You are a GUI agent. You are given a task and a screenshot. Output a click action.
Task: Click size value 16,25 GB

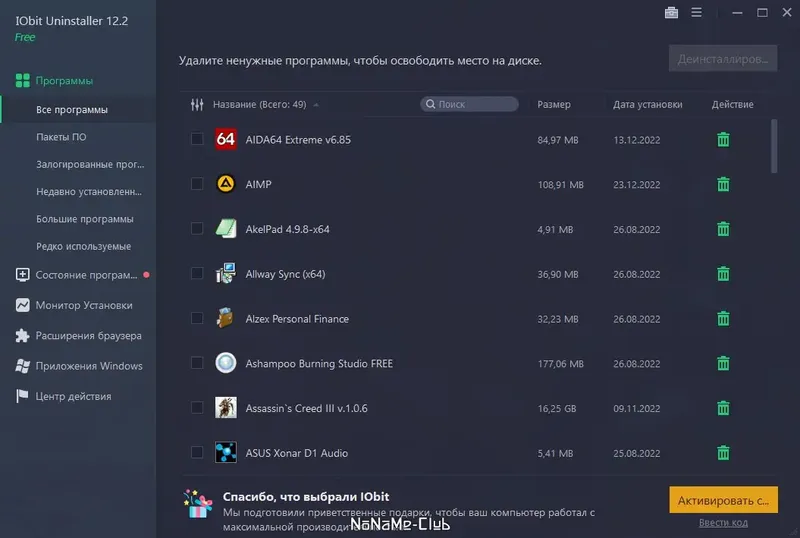(x=557, y=408)
